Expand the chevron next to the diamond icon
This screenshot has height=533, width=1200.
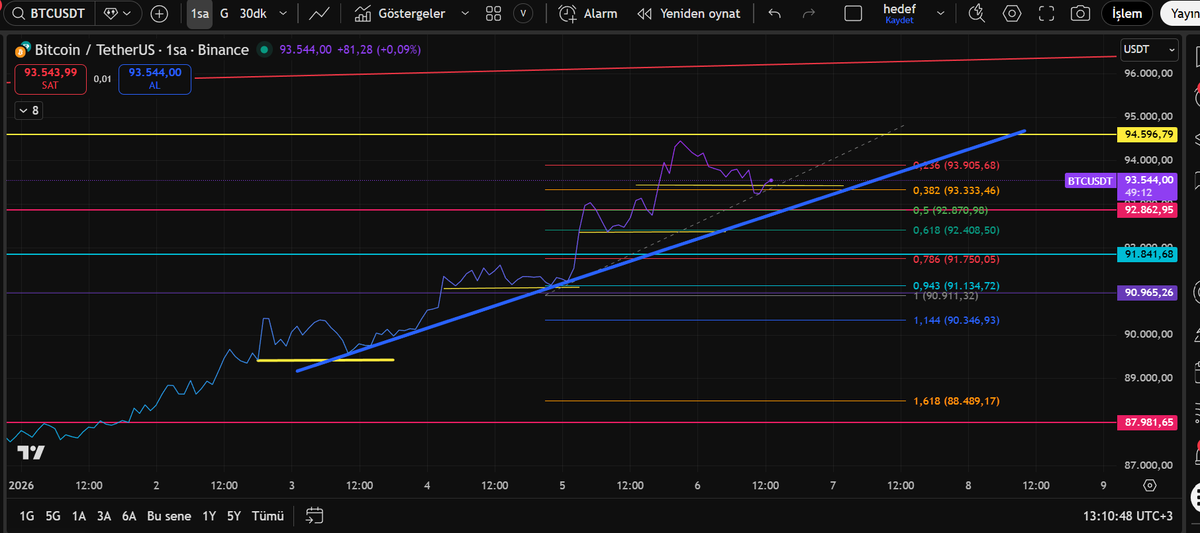point(127,14)
